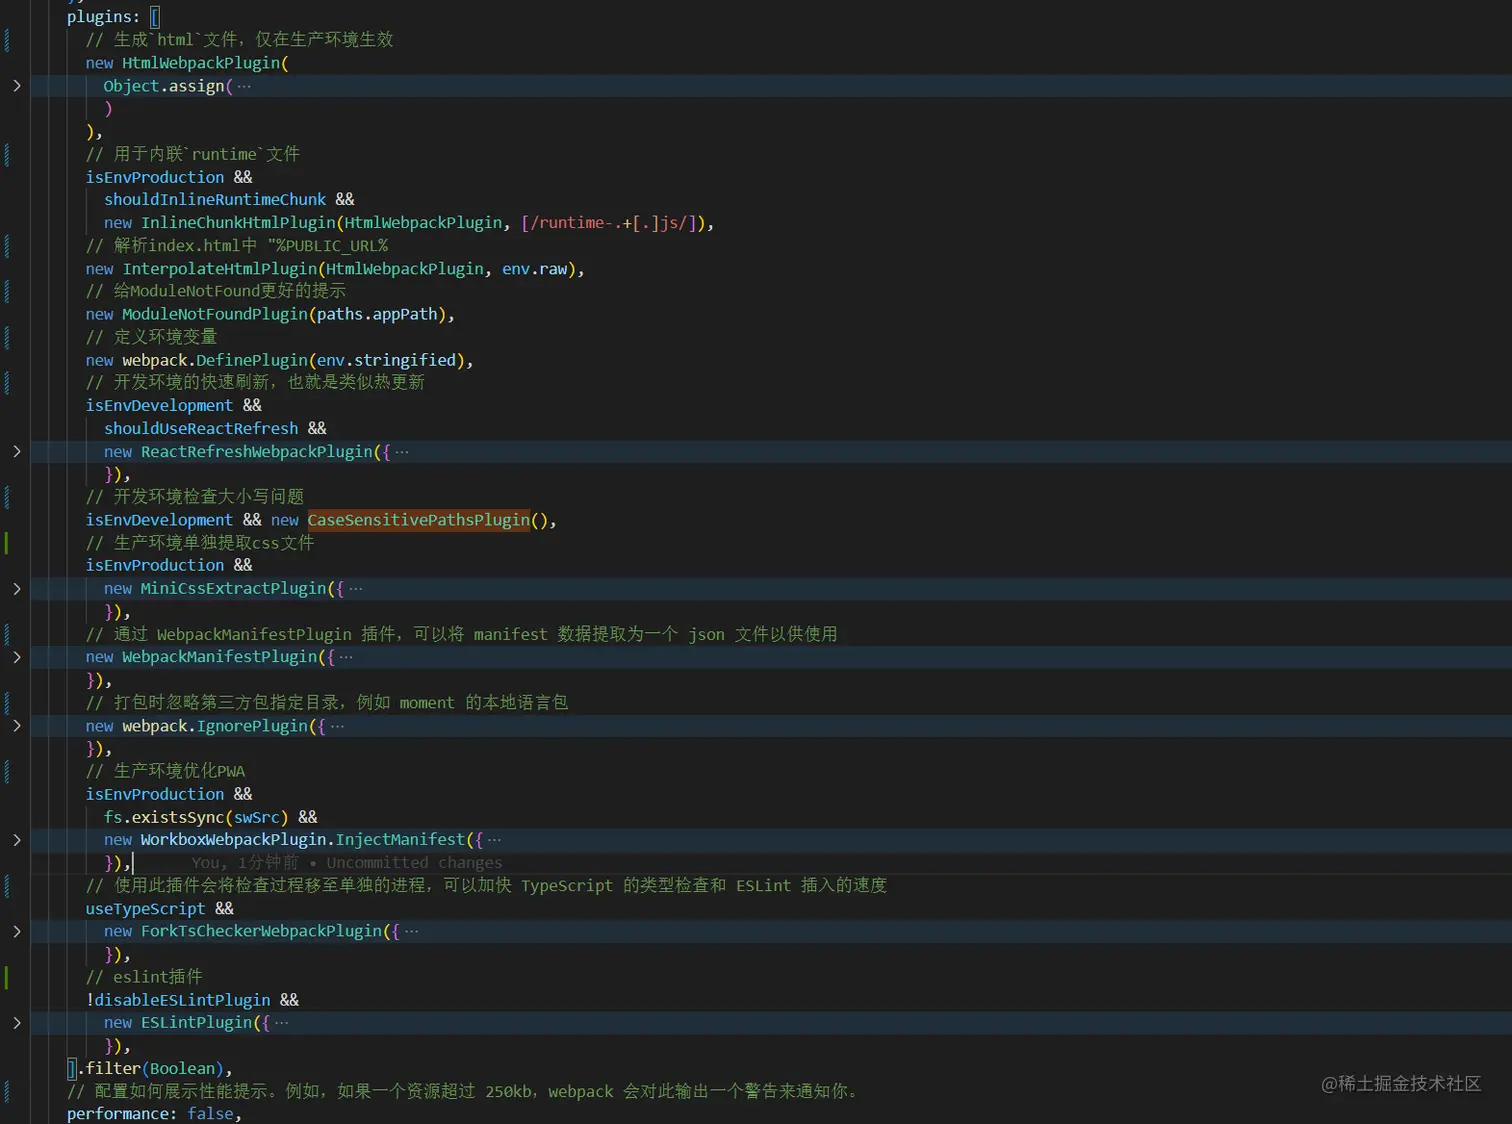Expand the folded ESLintPlugin block

point(17,1023)
